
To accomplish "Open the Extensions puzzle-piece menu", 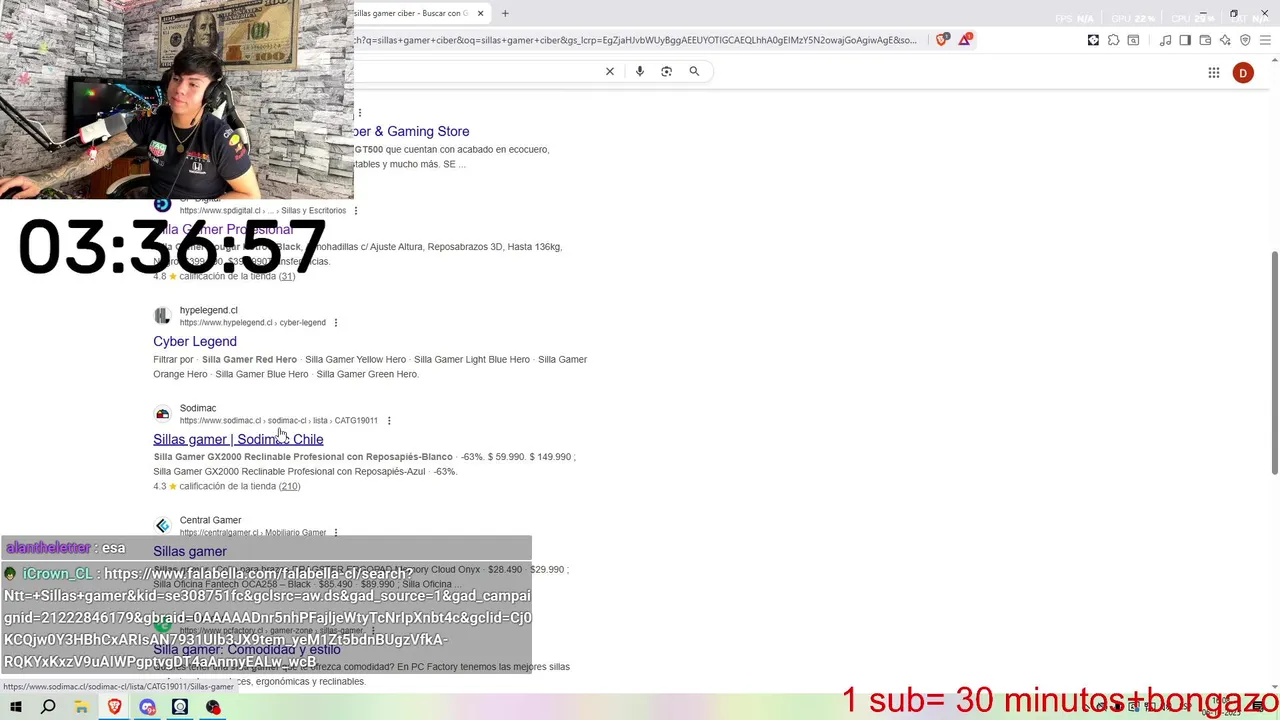I will pos(1113,40).
